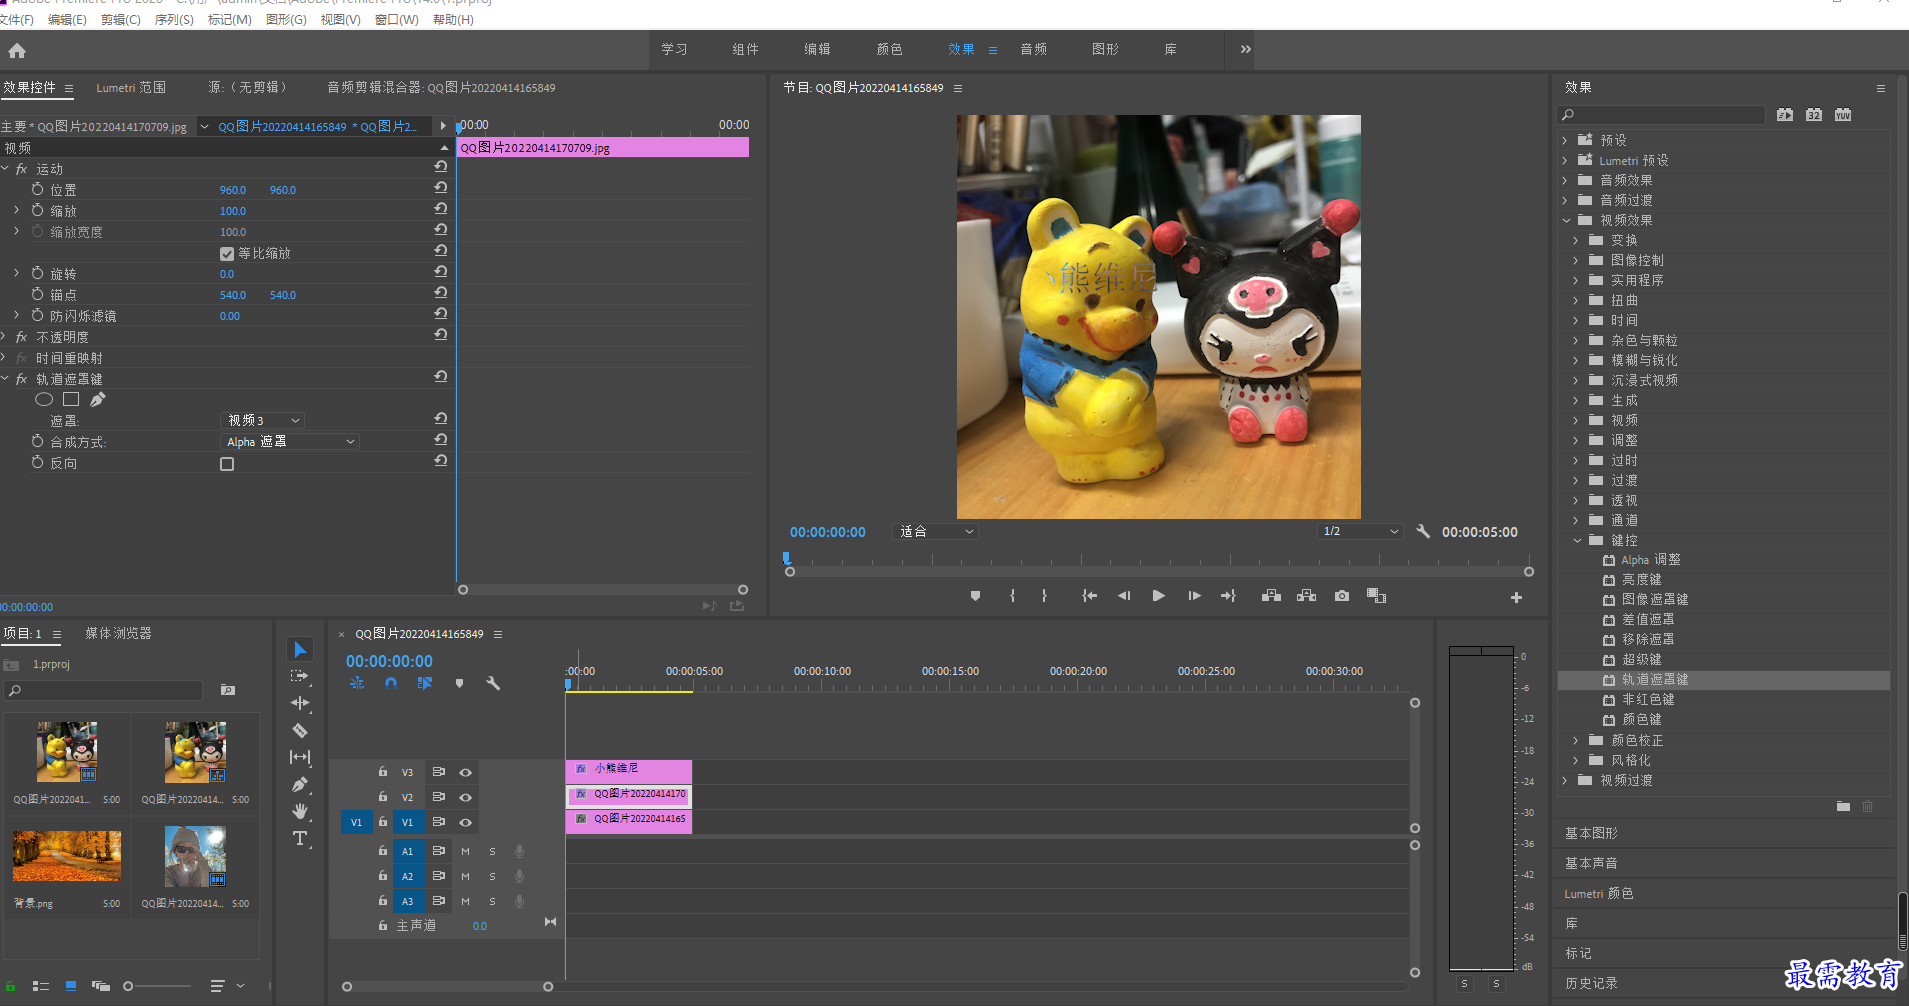This screenshot has height=1006, width=1909.
Task: Open the Essential Graphics panel
Action: click(x=1591, y=833)
